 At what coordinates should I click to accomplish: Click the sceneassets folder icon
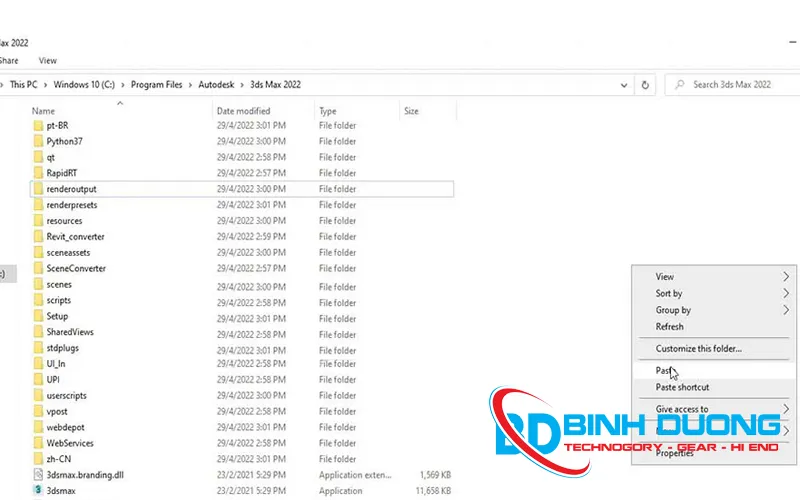[38, 252]
